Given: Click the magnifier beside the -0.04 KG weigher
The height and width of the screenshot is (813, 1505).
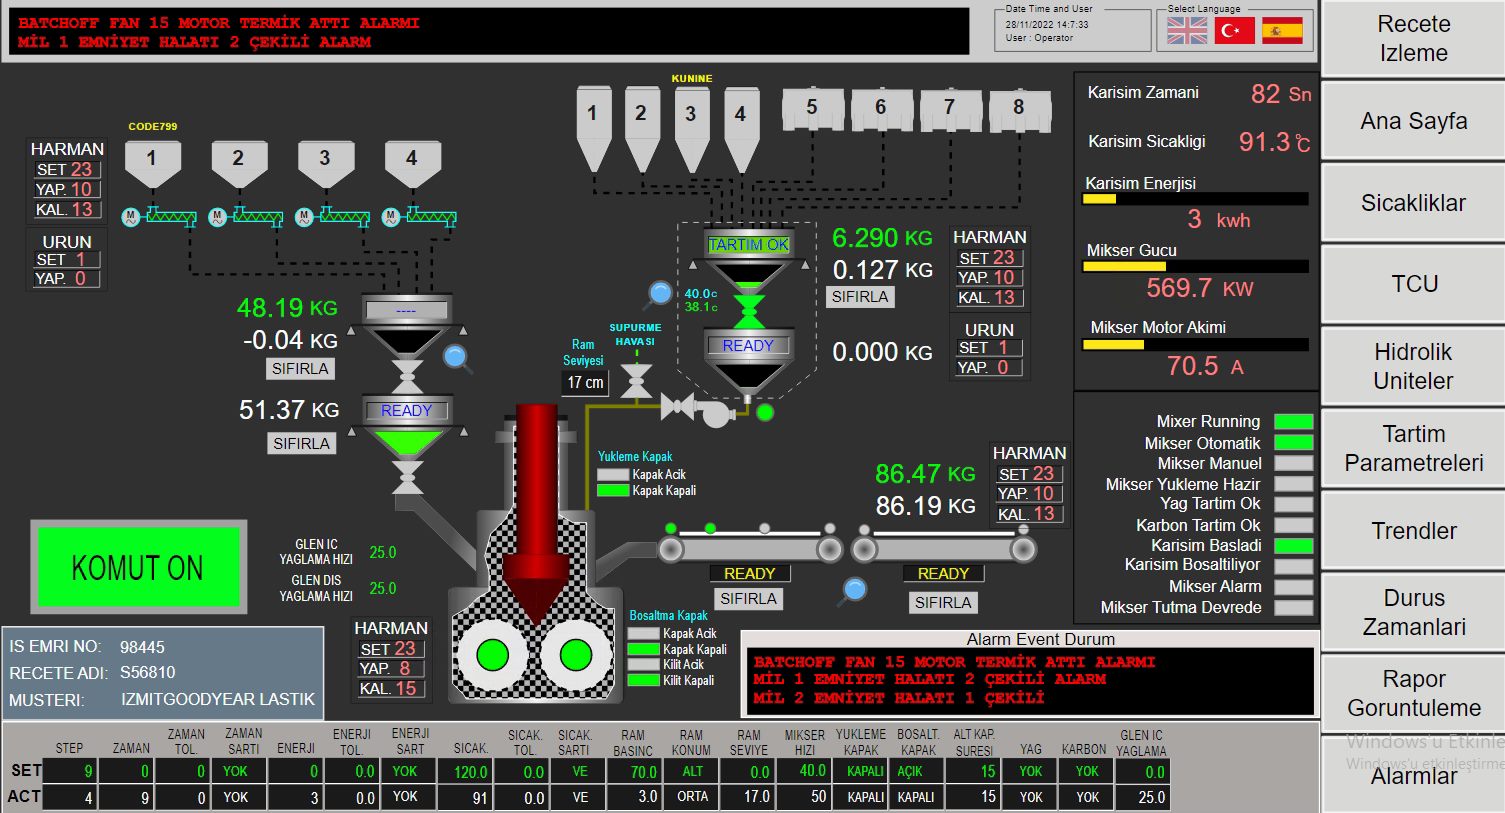Looking at the screenshot, I should [x=456, y=356].
